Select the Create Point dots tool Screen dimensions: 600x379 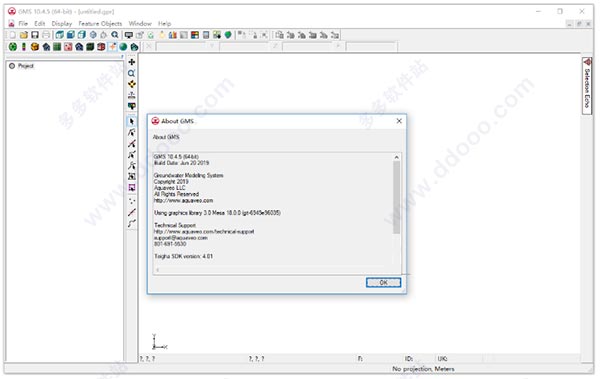click(x=132, y=201)
